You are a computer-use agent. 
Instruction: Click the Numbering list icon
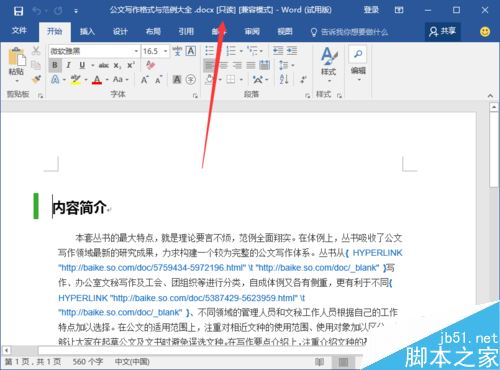231,51
